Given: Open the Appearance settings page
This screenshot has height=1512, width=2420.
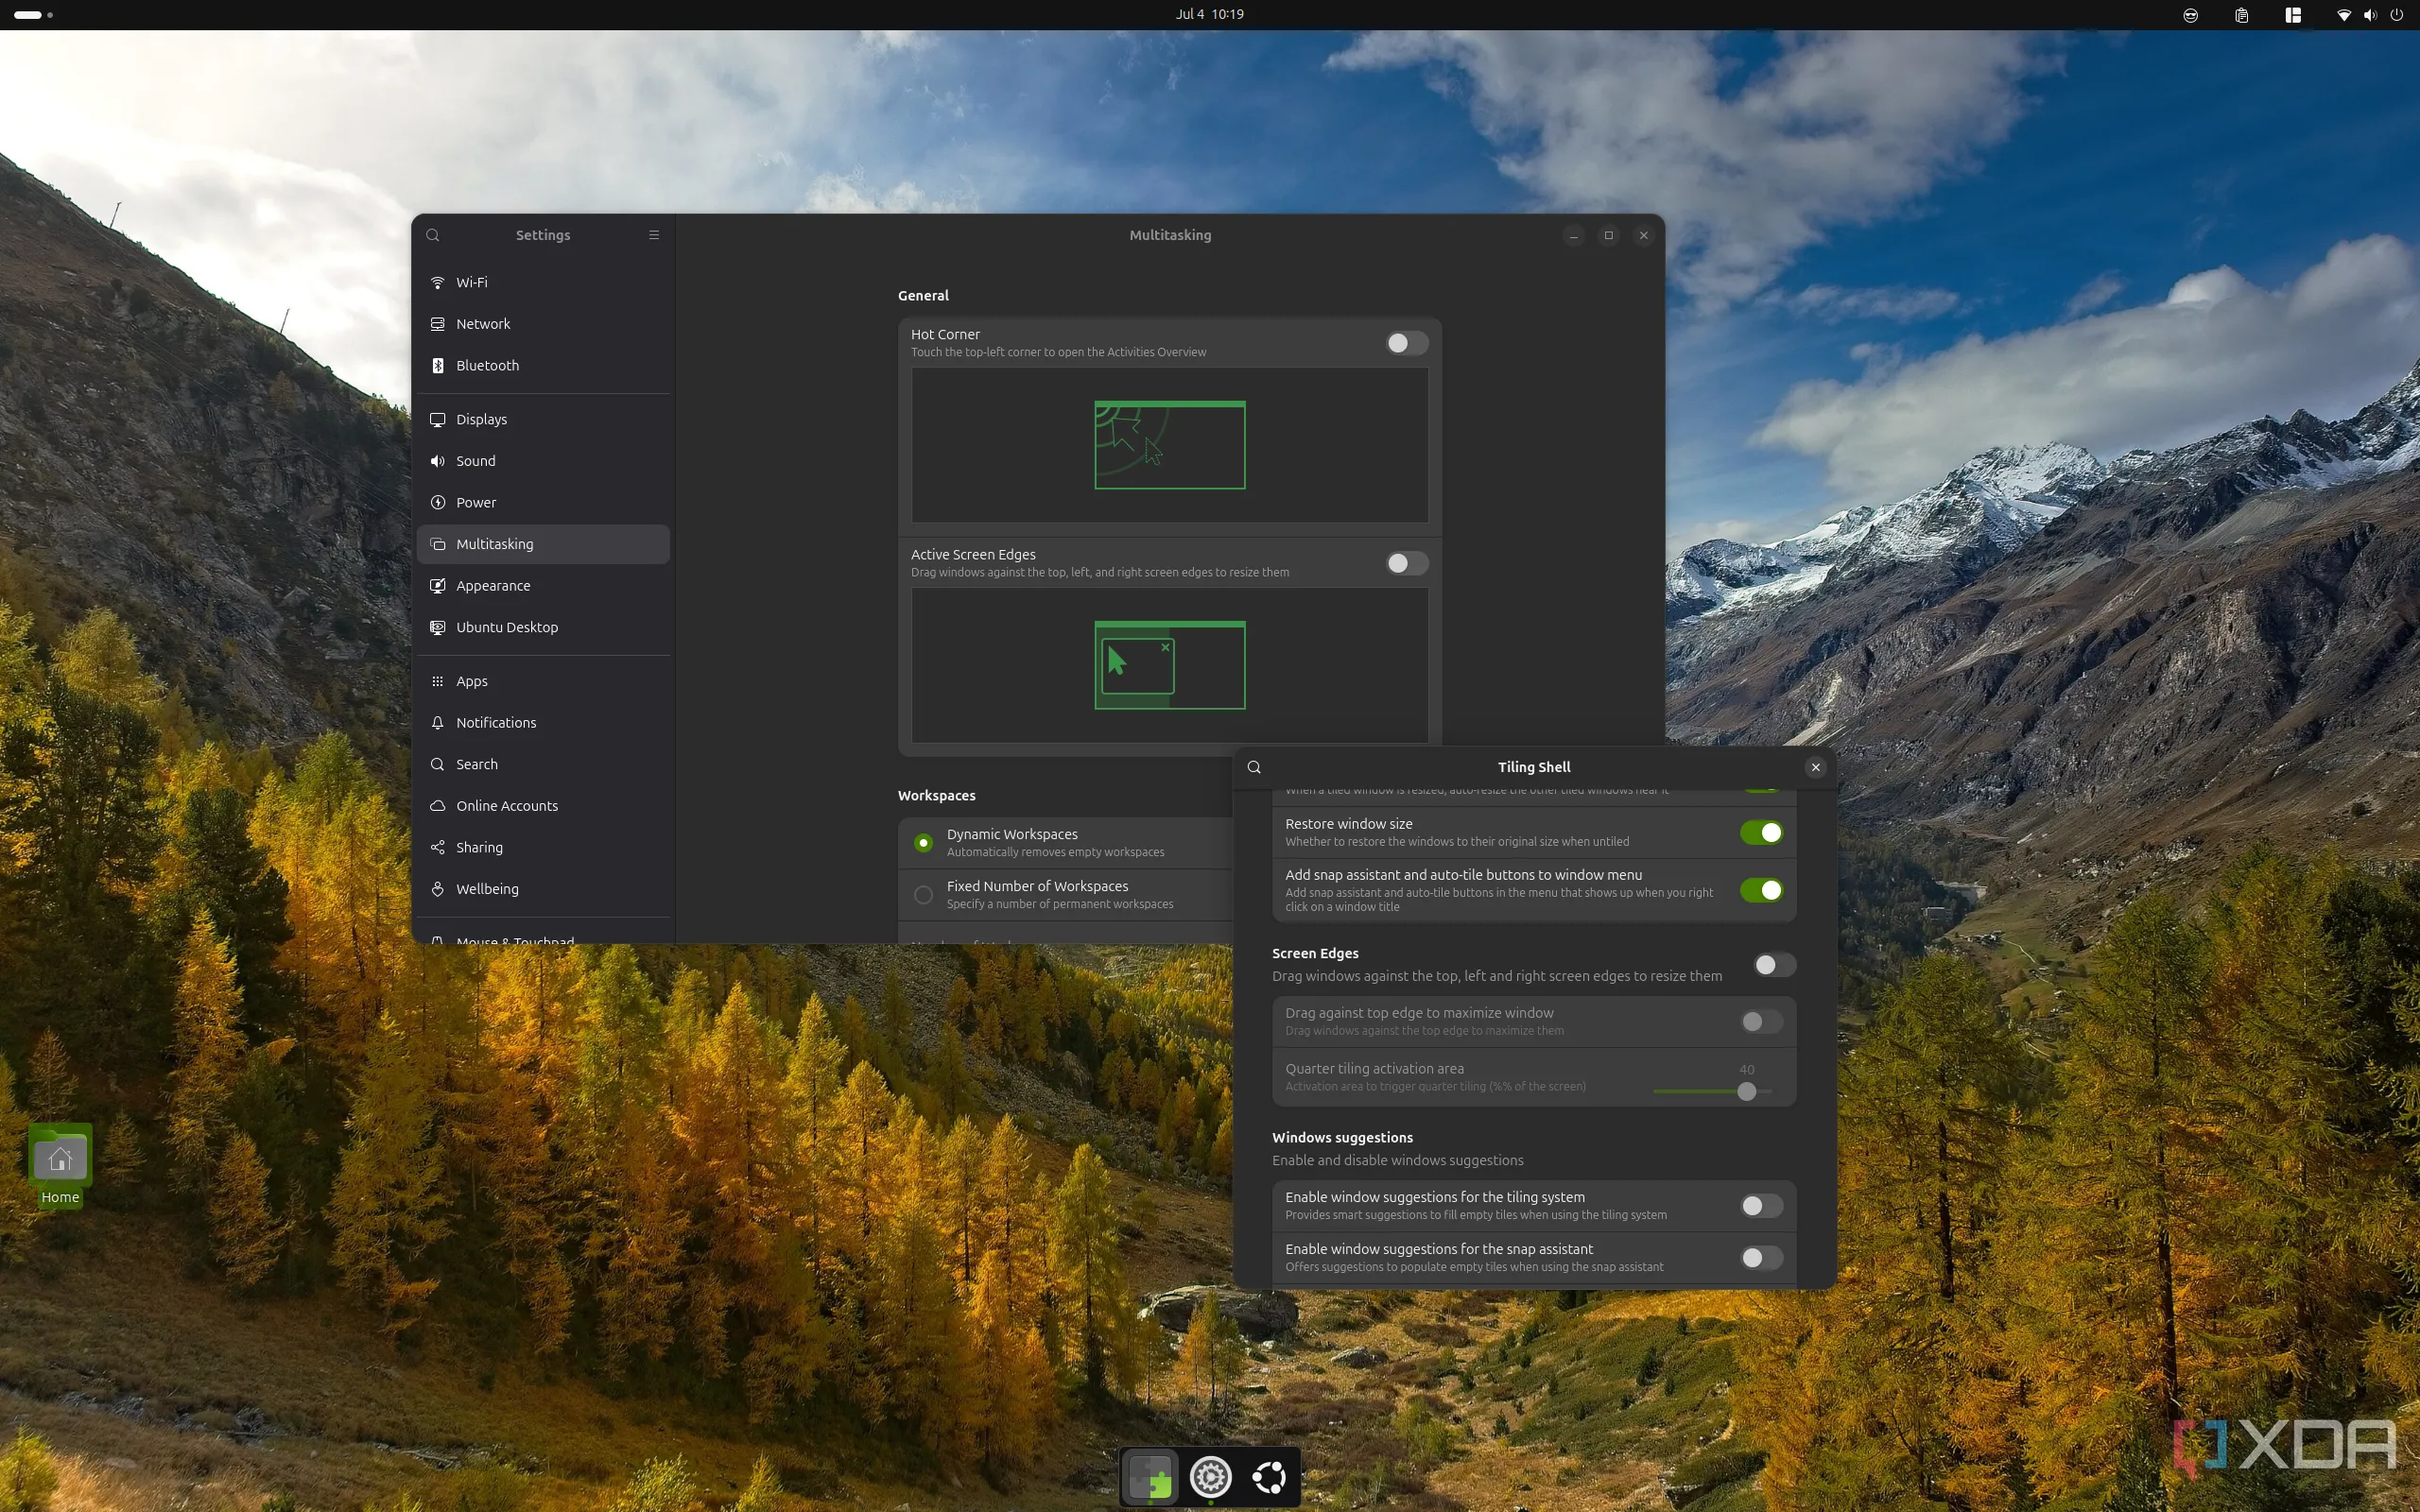Looking at the screenshot, I should pyautogui.click(x=543, y=585).
